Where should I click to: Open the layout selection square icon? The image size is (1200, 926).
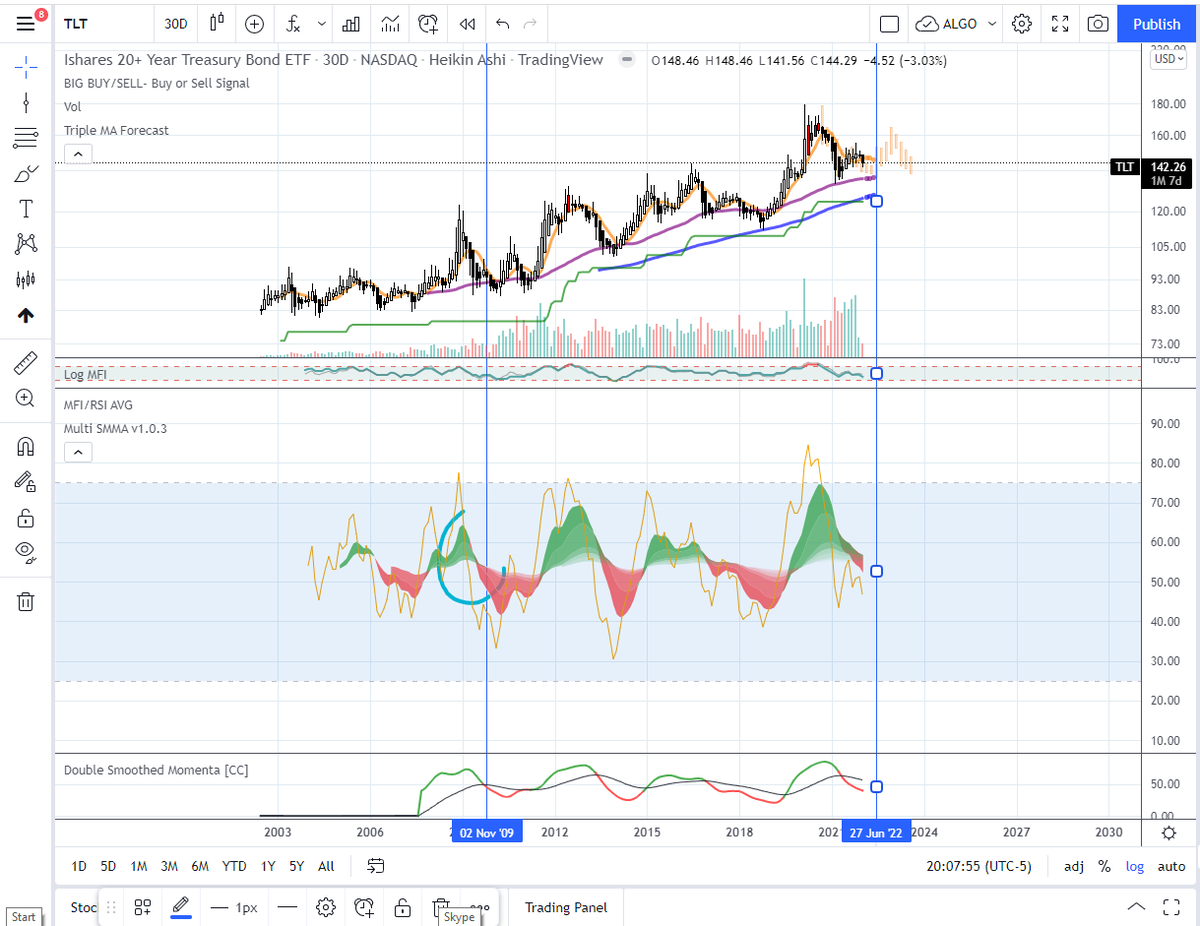tap(889, 23)
